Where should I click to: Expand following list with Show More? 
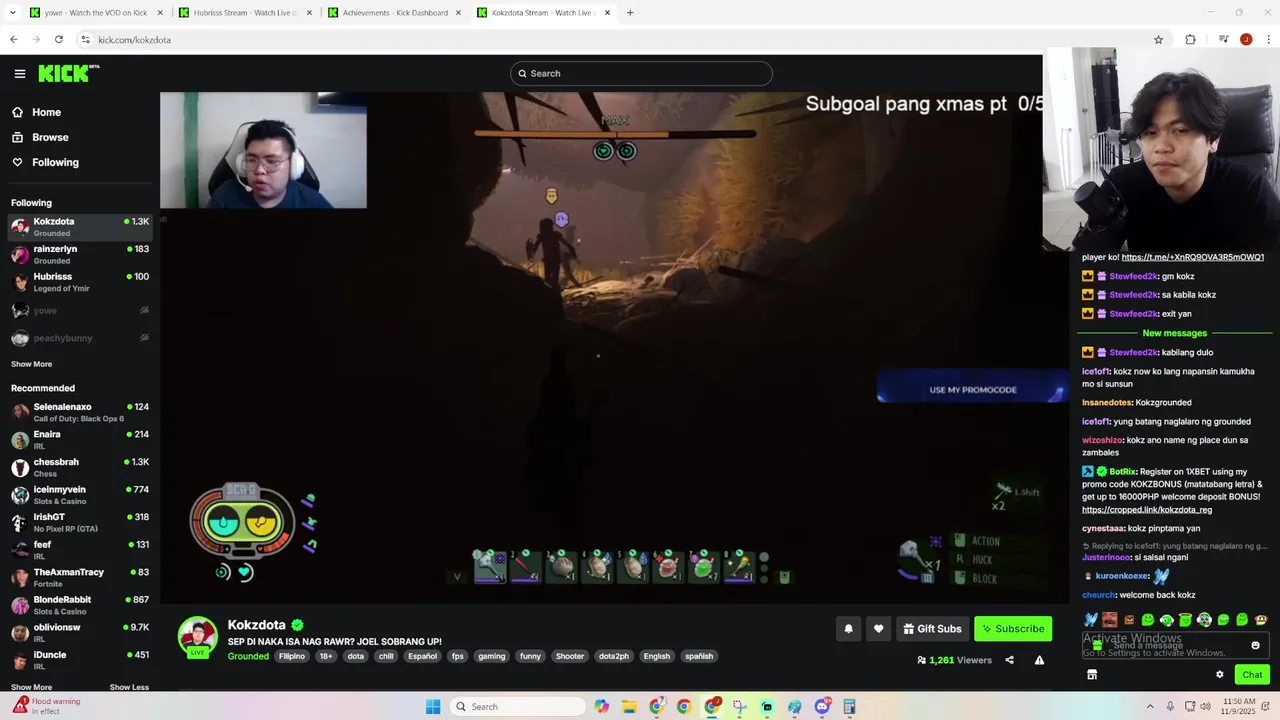click(31, 364)
